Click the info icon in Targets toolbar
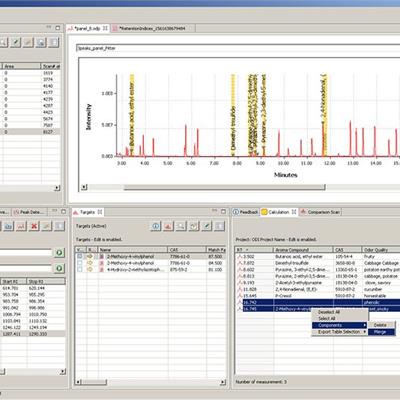Screen dimensions: 400x400 point(156,226)
